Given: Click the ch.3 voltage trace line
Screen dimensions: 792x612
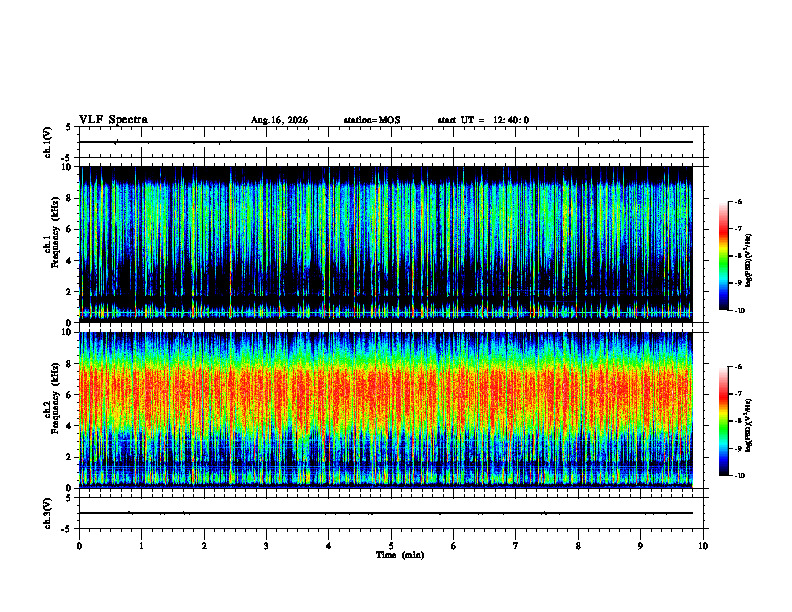Looking at the screenshot, I should coord(386,513).
